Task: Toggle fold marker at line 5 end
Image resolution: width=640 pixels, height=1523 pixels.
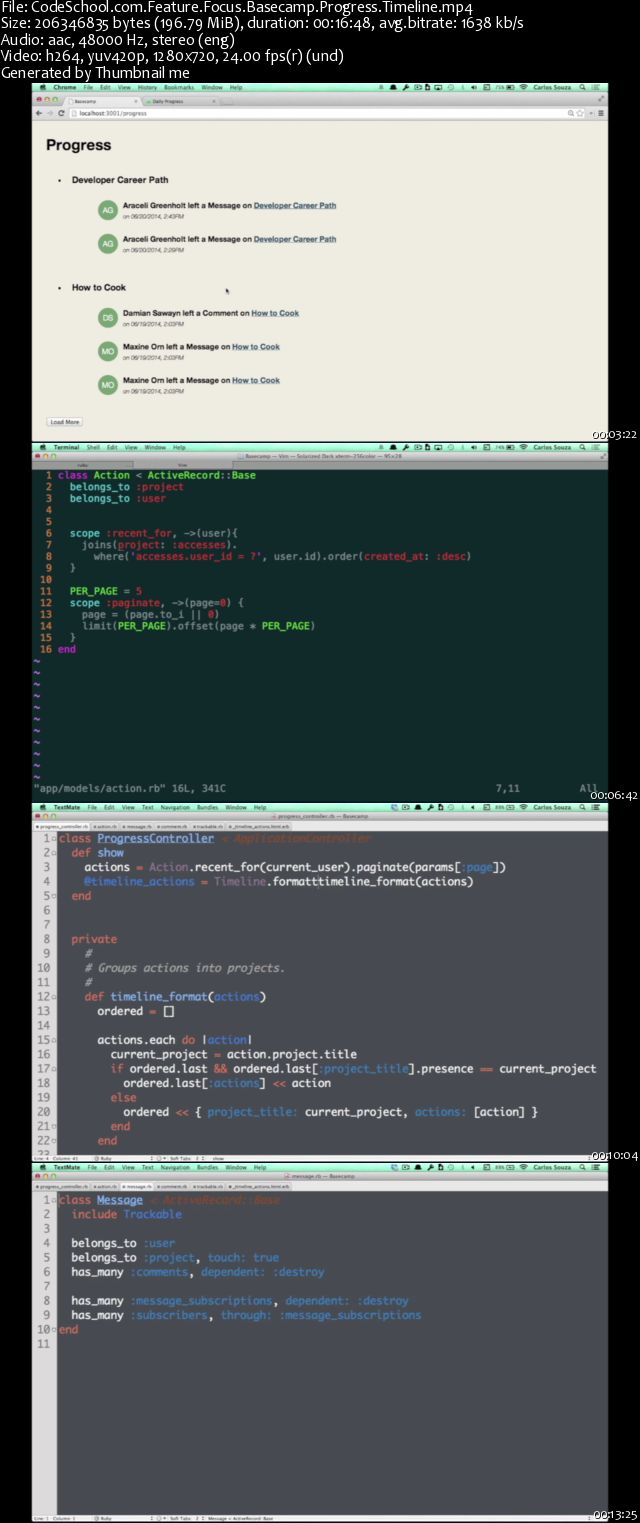Action: point(54,896)
